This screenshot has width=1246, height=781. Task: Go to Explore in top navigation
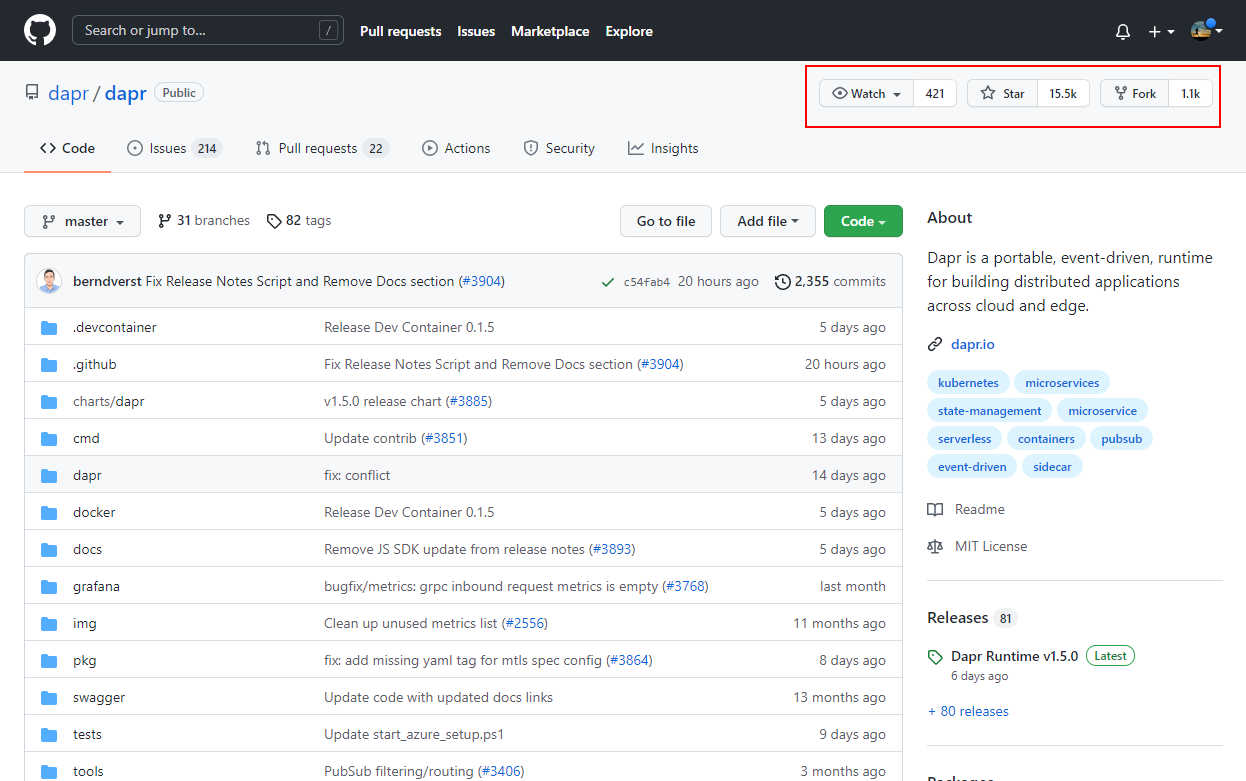(x=629, y=31)
